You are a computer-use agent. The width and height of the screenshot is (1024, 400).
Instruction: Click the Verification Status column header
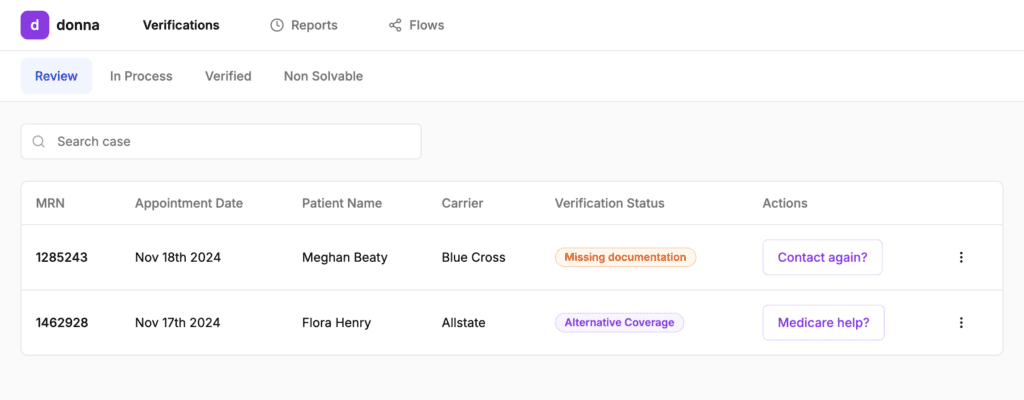tap(609, 203)
